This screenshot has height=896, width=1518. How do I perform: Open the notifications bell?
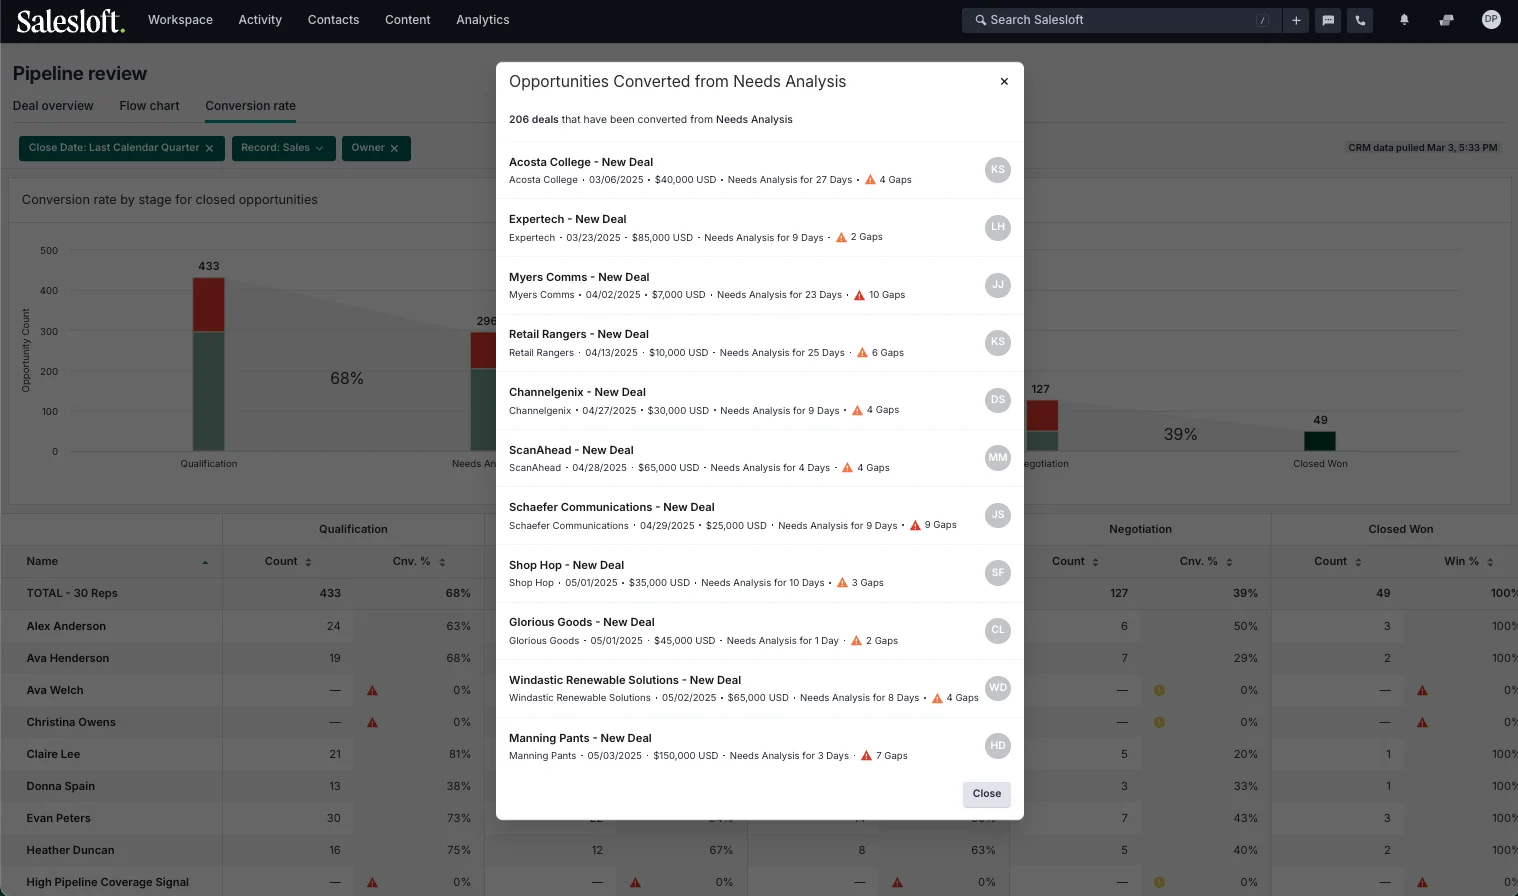pos(1404,20)
